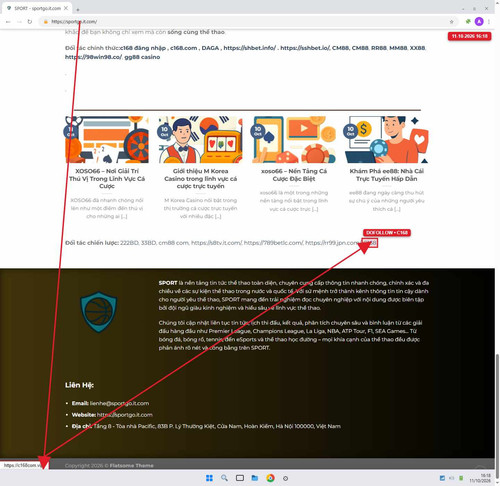Click the 'ee88 đang ngày càng thu hút' excerpt
The width and height of the screenshot is (500, 486).
click(x=387, y=201)
